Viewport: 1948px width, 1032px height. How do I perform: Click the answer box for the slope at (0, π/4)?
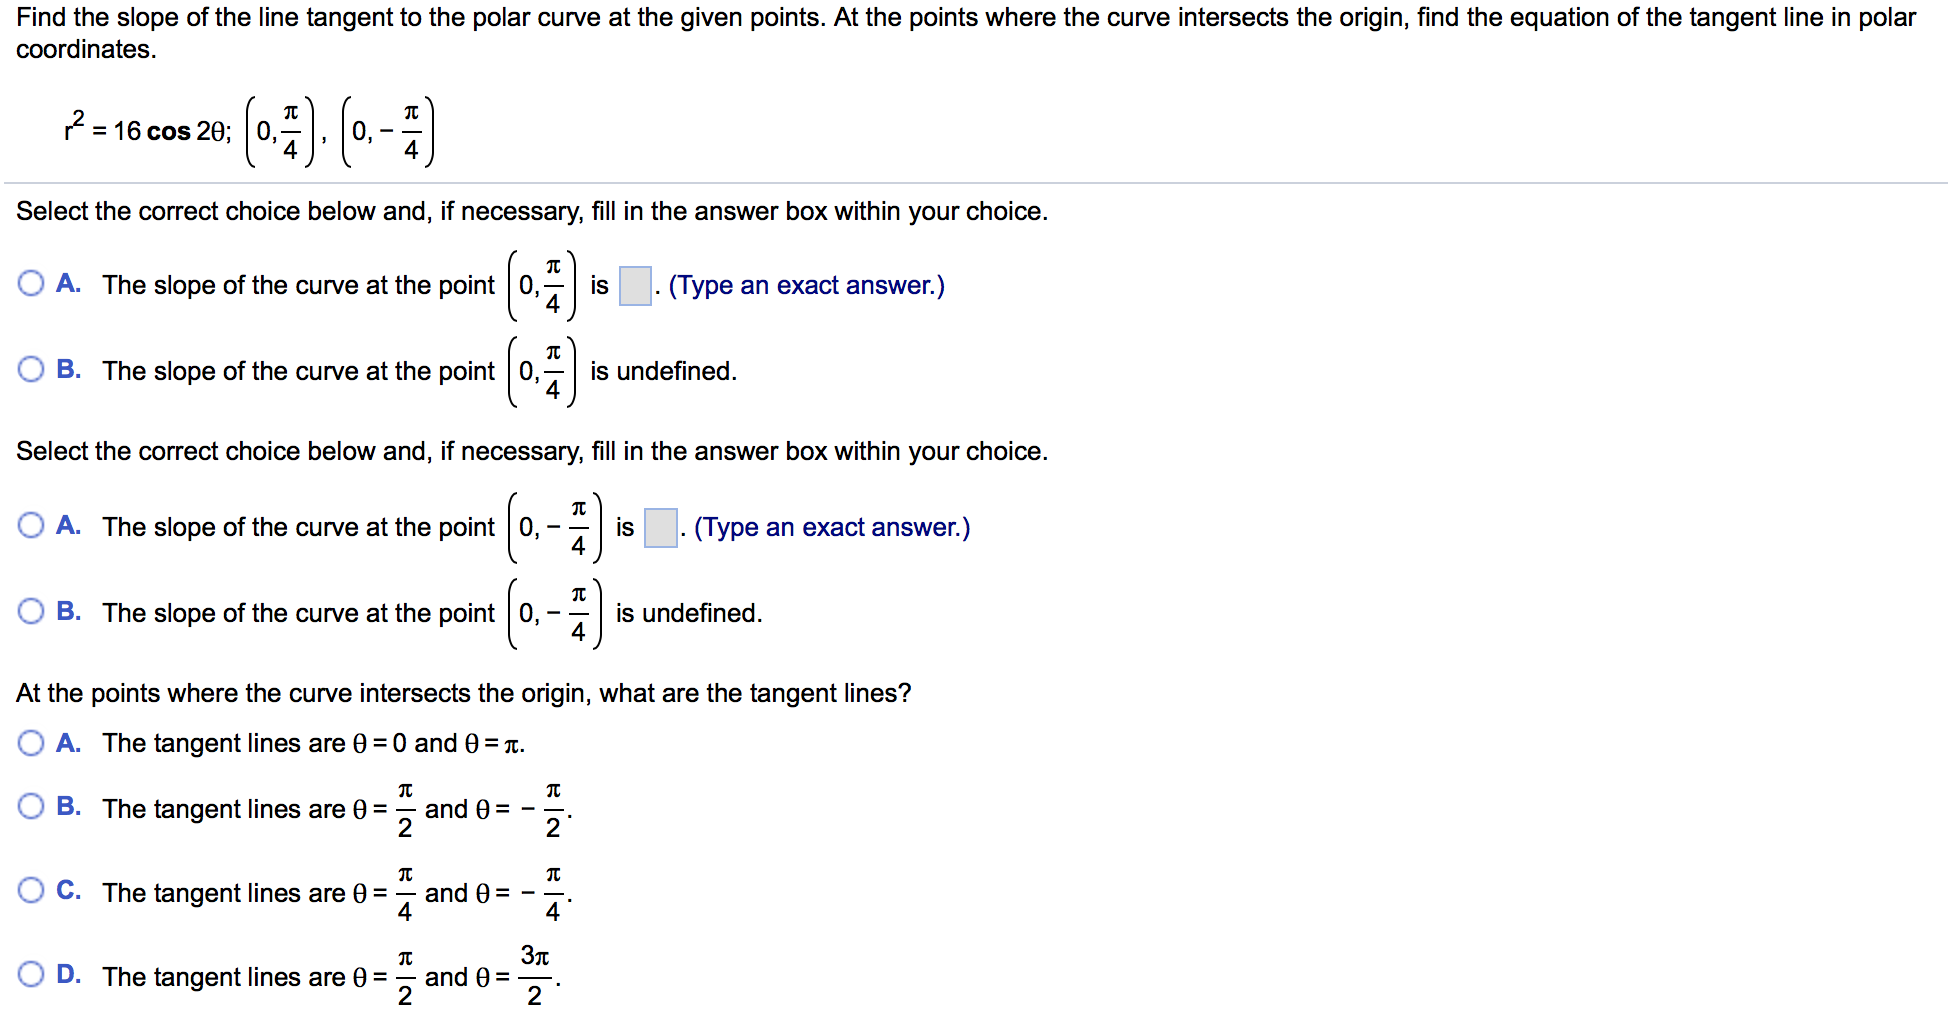click(x=634, y=285)
